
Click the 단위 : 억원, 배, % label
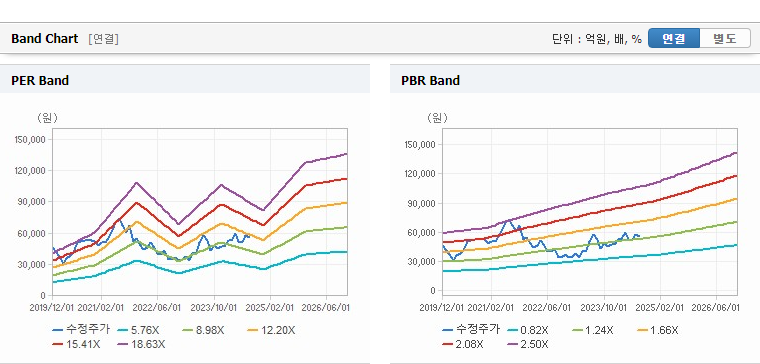pyautogui.click(x=597, y=39)
